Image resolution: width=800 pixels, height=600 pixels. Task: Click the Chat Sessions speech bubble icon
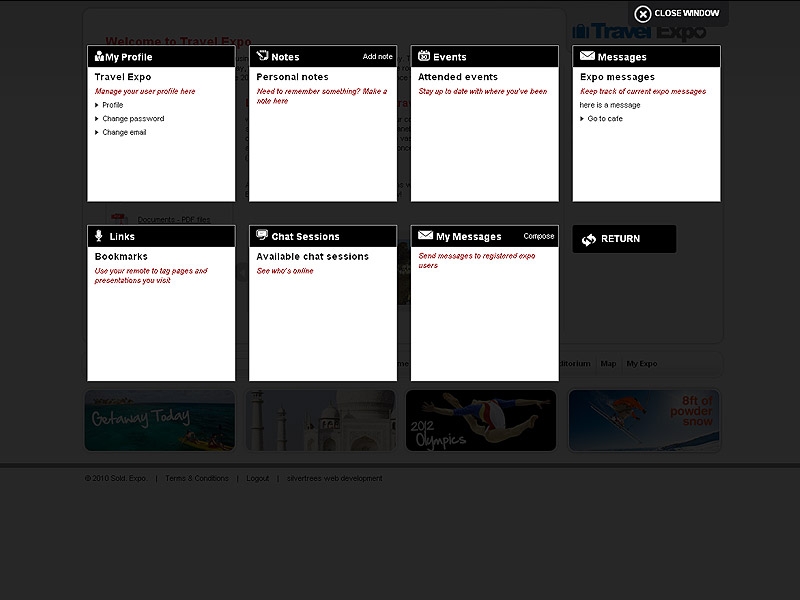click(262, 236)
